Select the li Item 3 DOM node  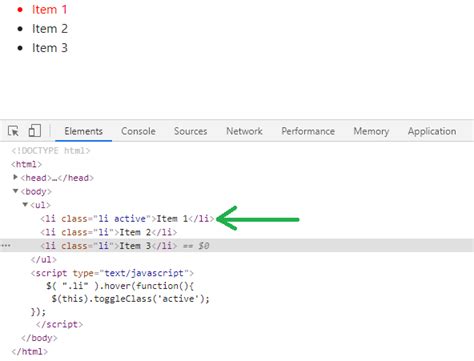(108, 246)
